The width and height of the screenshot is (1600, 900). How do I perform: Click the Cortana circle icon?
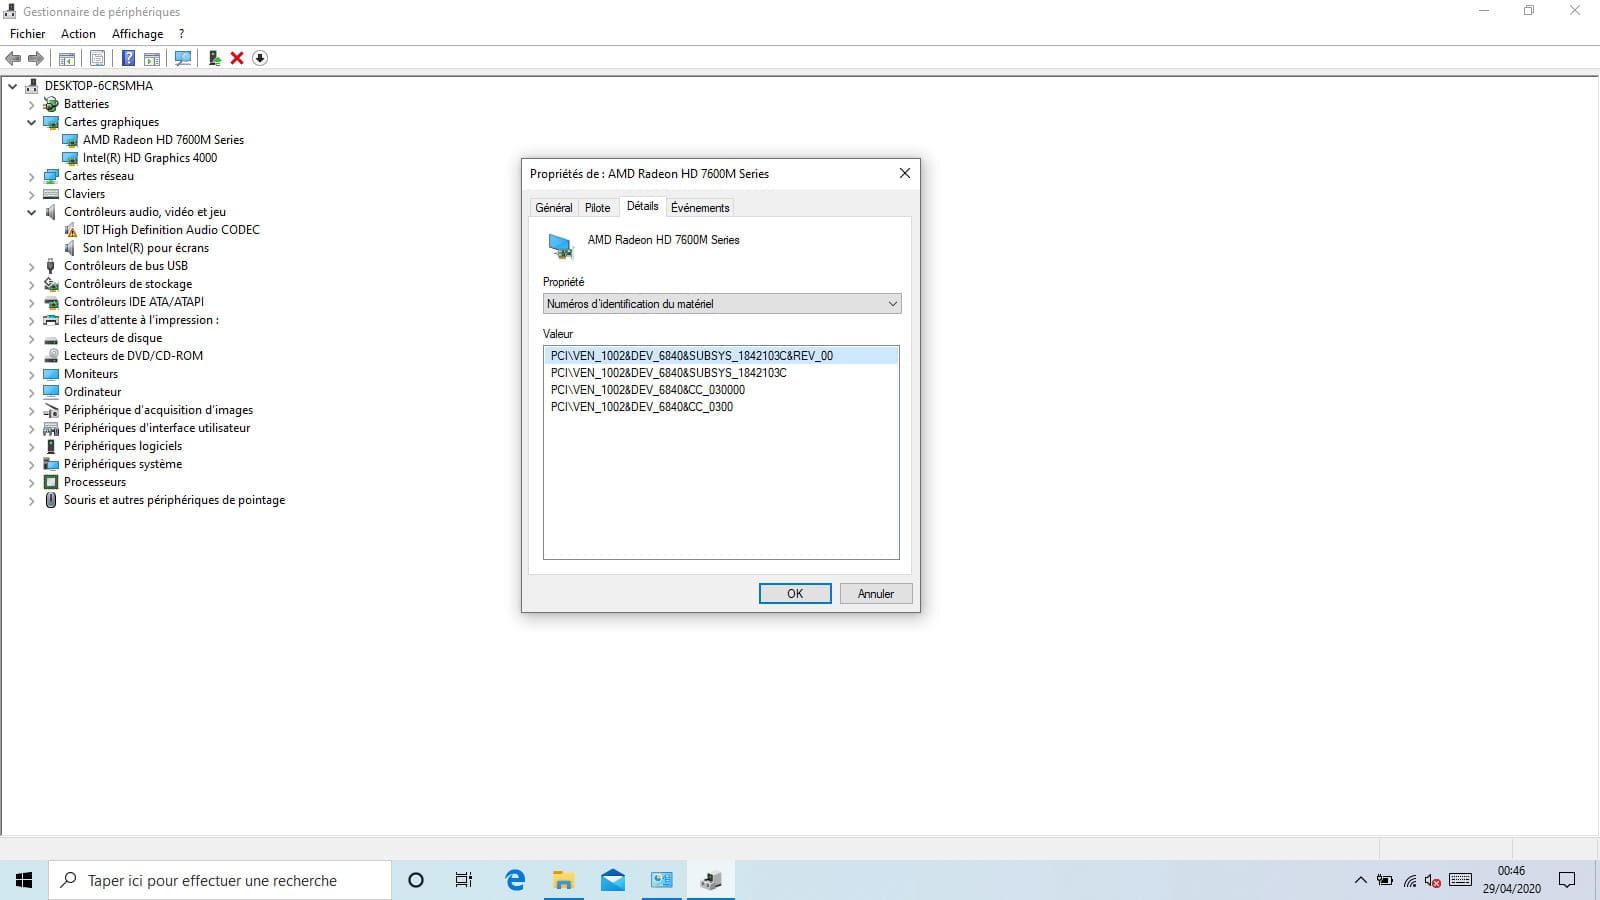[416, 880]
